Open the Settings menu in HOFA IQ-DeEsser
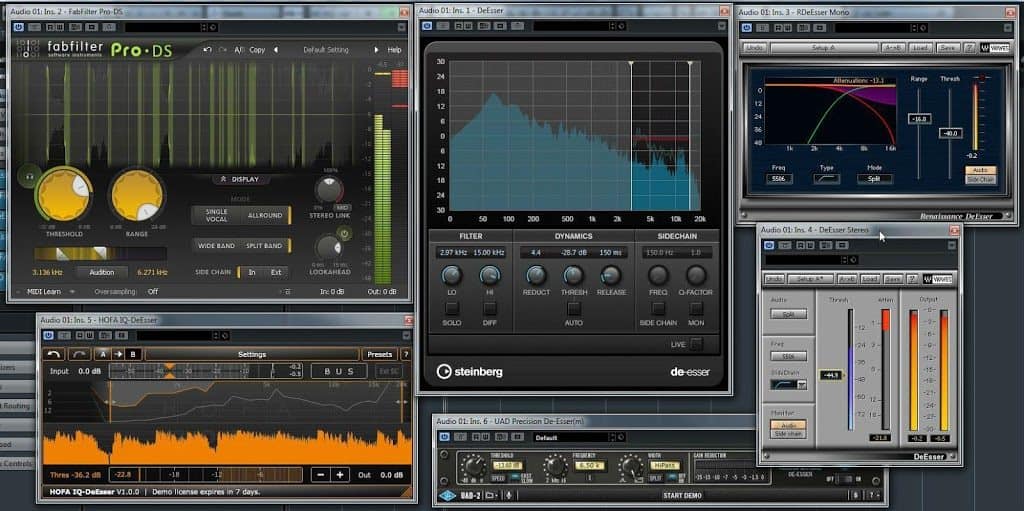This screenshot has width=1024, height=511. pyautogui.click(x=251, y=354)
